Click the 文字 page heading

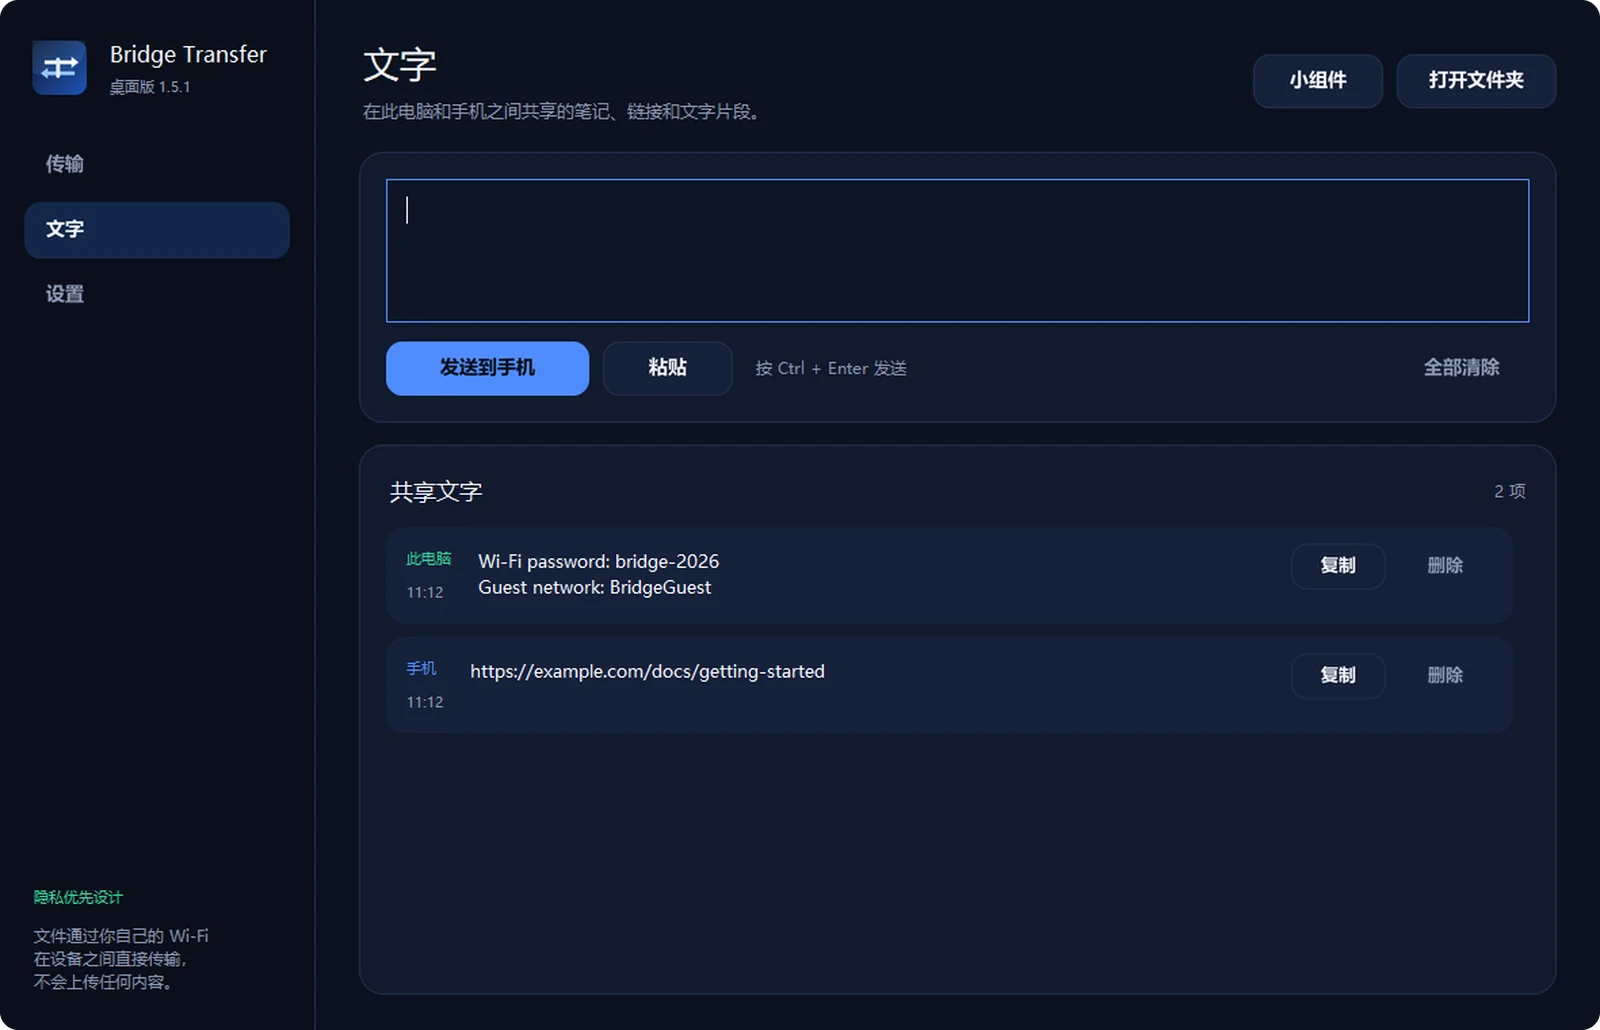[x=400, y=65]
